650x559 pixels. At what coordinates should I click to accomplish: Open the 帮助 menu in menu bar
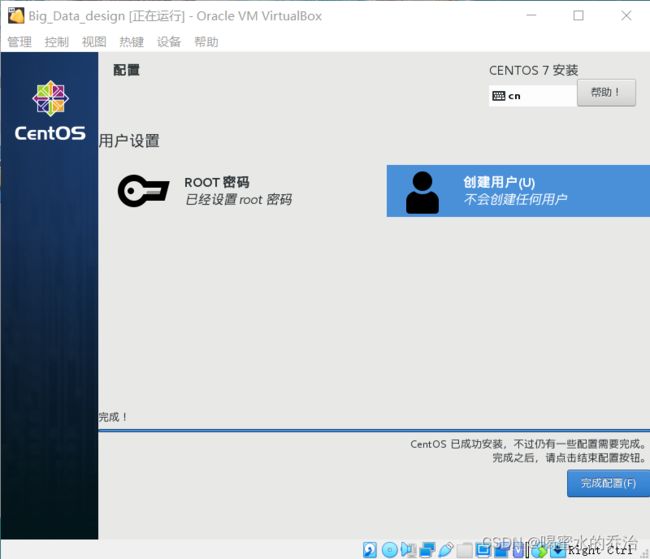pyautogui.click(x=206, y=41)
